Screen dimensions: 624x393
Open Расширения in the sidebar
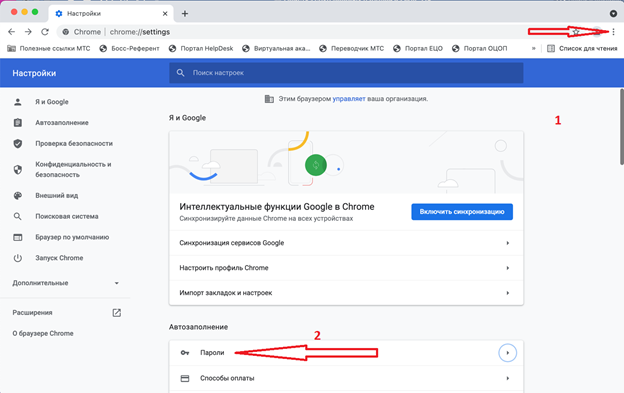point(32,313)
